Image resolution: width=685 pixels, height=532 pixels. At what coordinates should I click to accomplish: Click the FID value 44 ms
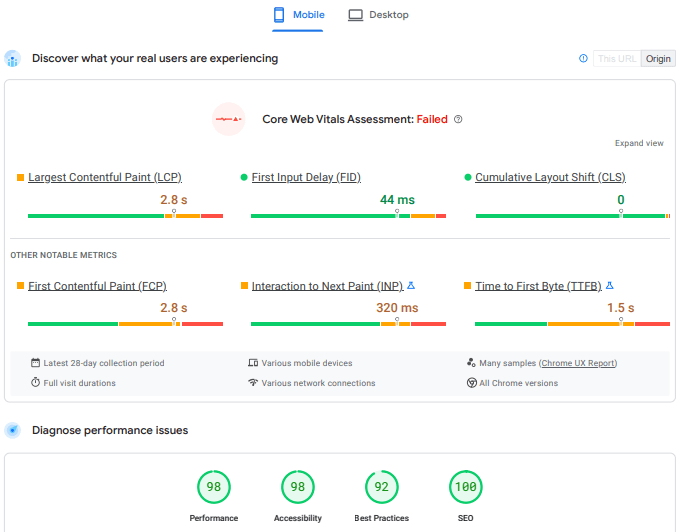[x=397, y=200]
